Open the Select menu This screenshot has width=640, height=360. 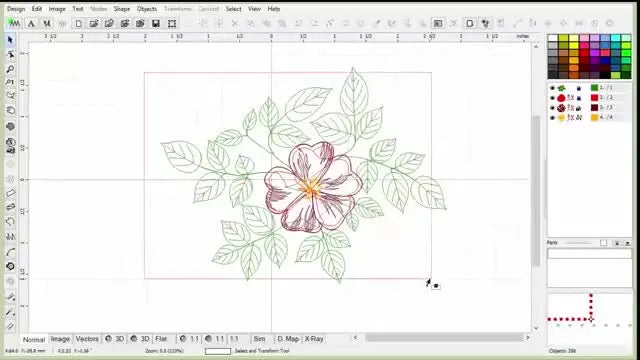click(x=233, y=9)
